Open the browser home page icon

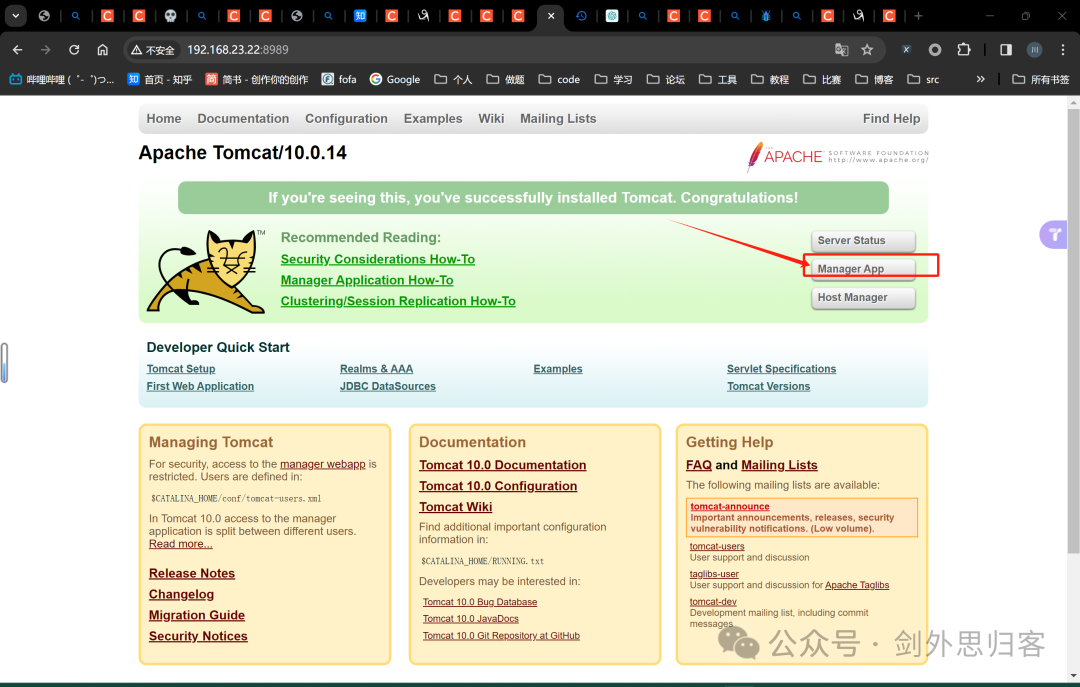103,50
